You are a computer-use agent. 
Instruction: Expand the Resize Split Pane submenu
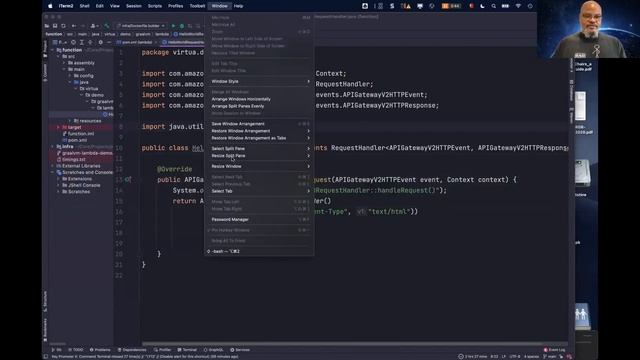coord(259,156)
